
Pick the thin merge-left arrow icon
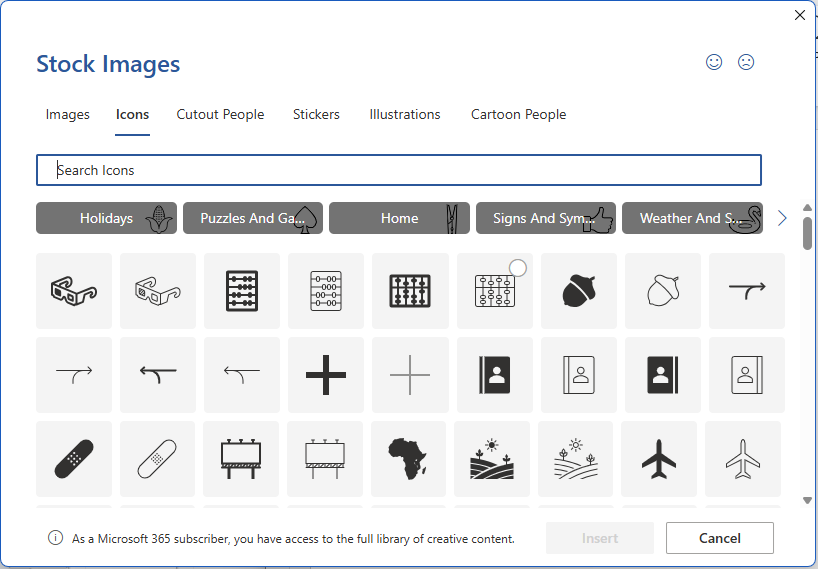[x=242, y=374]
